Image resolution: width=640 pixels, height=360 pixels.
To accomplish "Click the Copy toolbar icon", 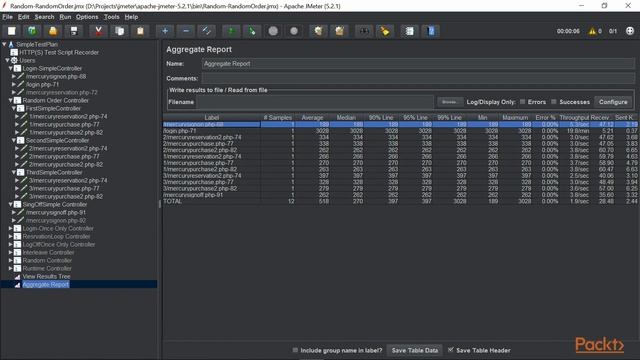I will (x=119, y=31).
